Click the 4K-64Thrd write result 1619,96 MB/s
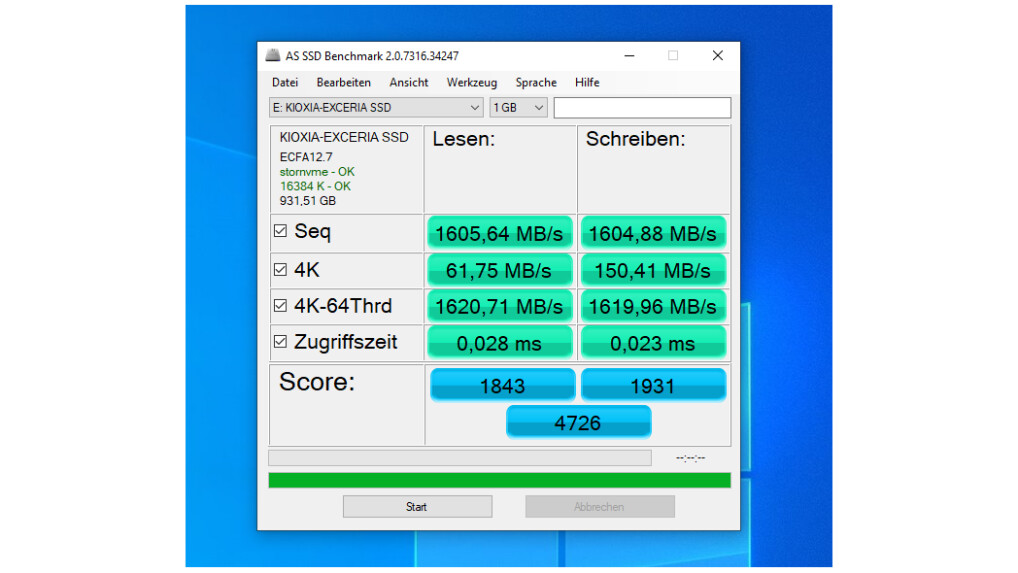The height and width of the screenshot is (573, 1018). pyautogui.click(x=652, y=306)
